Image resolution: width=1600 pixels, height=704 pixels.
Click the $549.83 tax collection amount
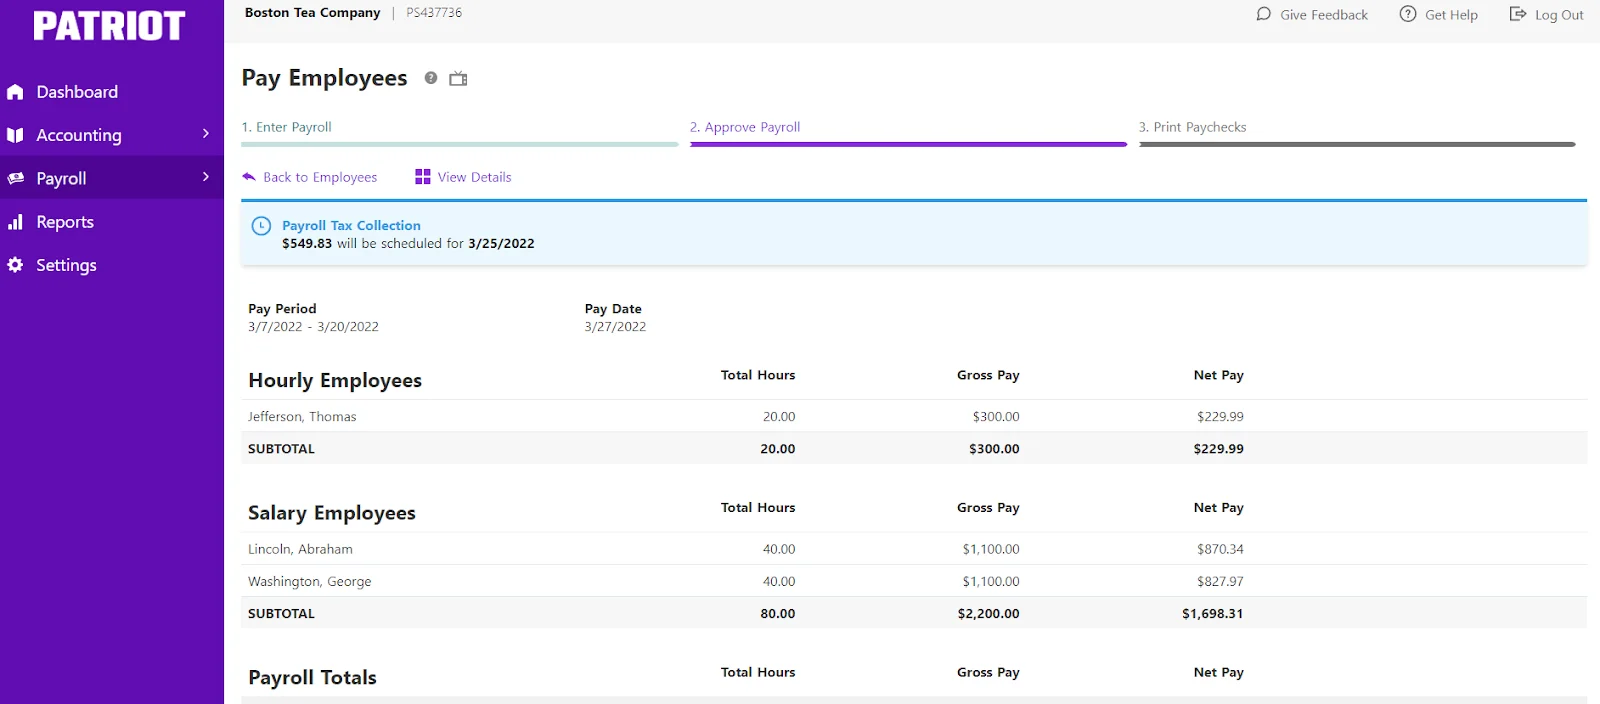coord(307,244)
